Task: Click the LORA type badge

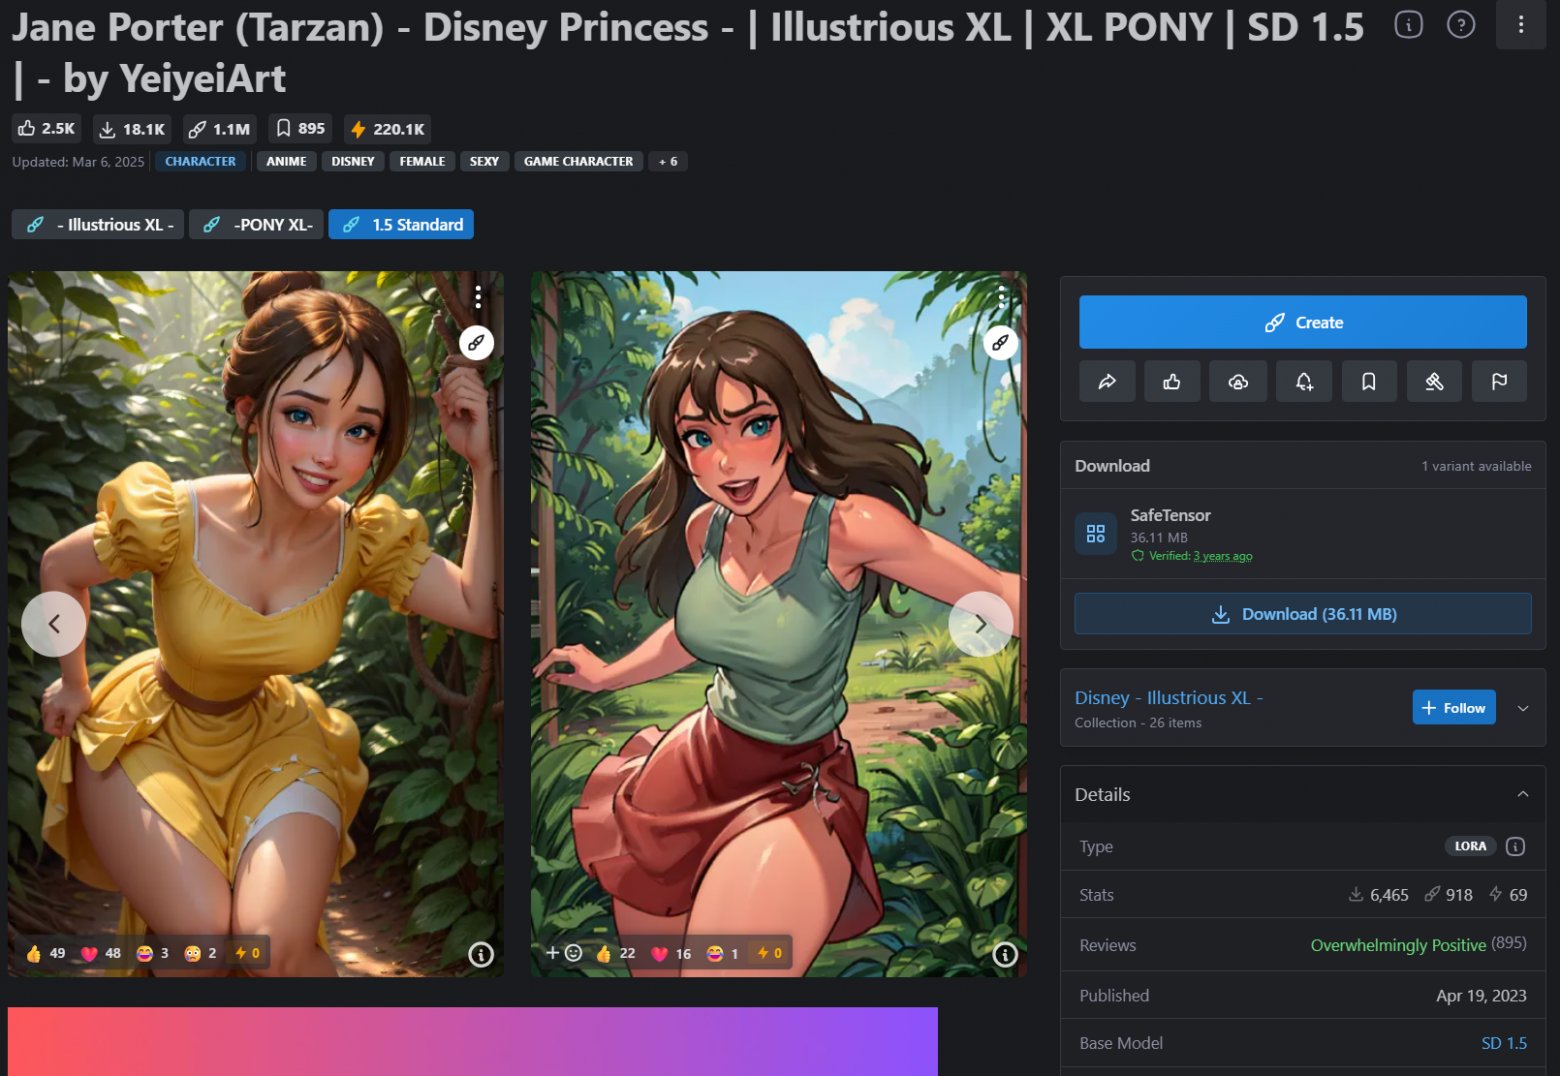Action: pos(1470,847)
